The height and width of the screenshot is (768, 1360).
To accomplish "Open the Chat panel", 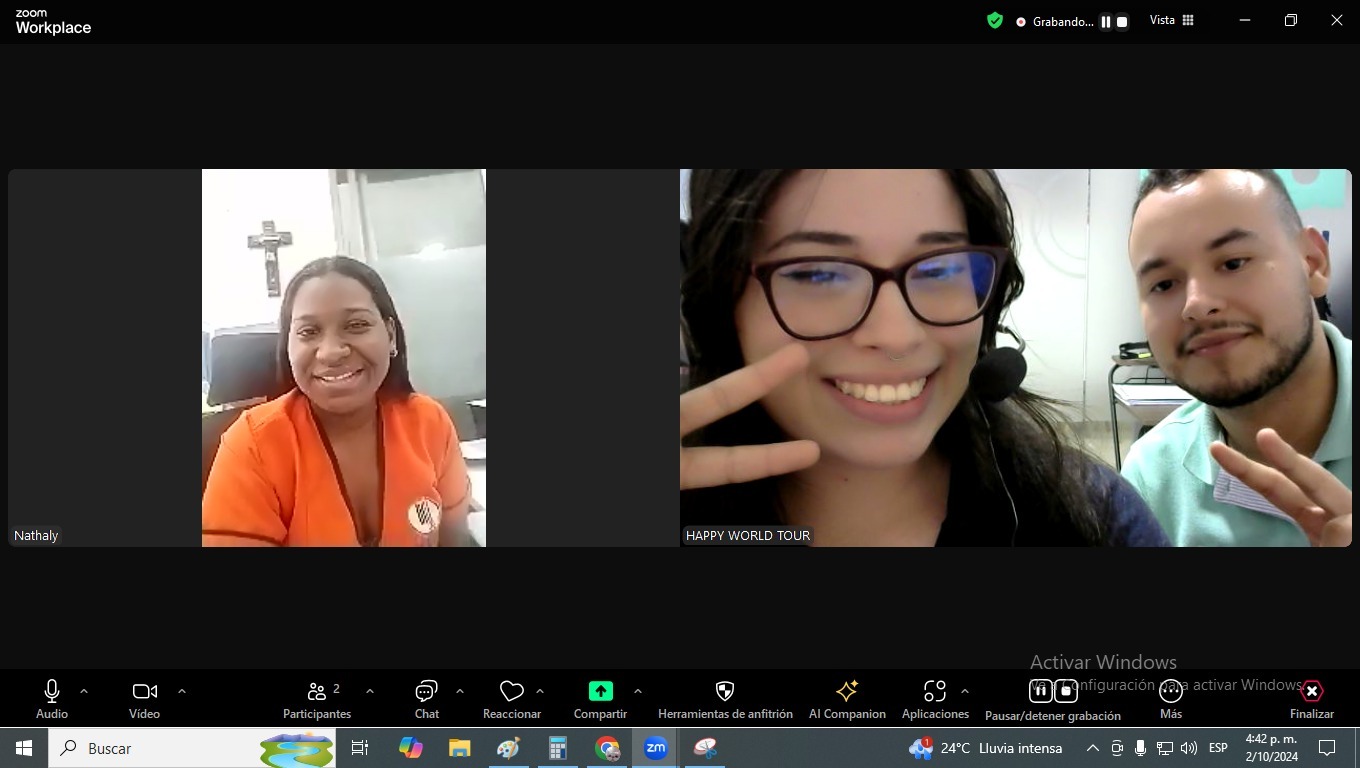I will (427, 699).
